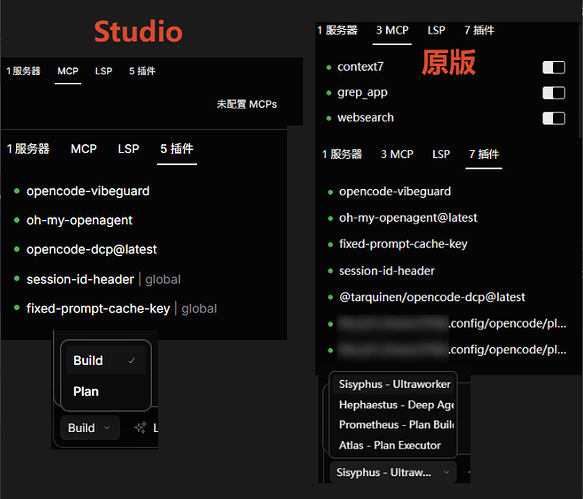
Task: Toggle the grep_app MCP switch
Action: [x=554, y=93]
